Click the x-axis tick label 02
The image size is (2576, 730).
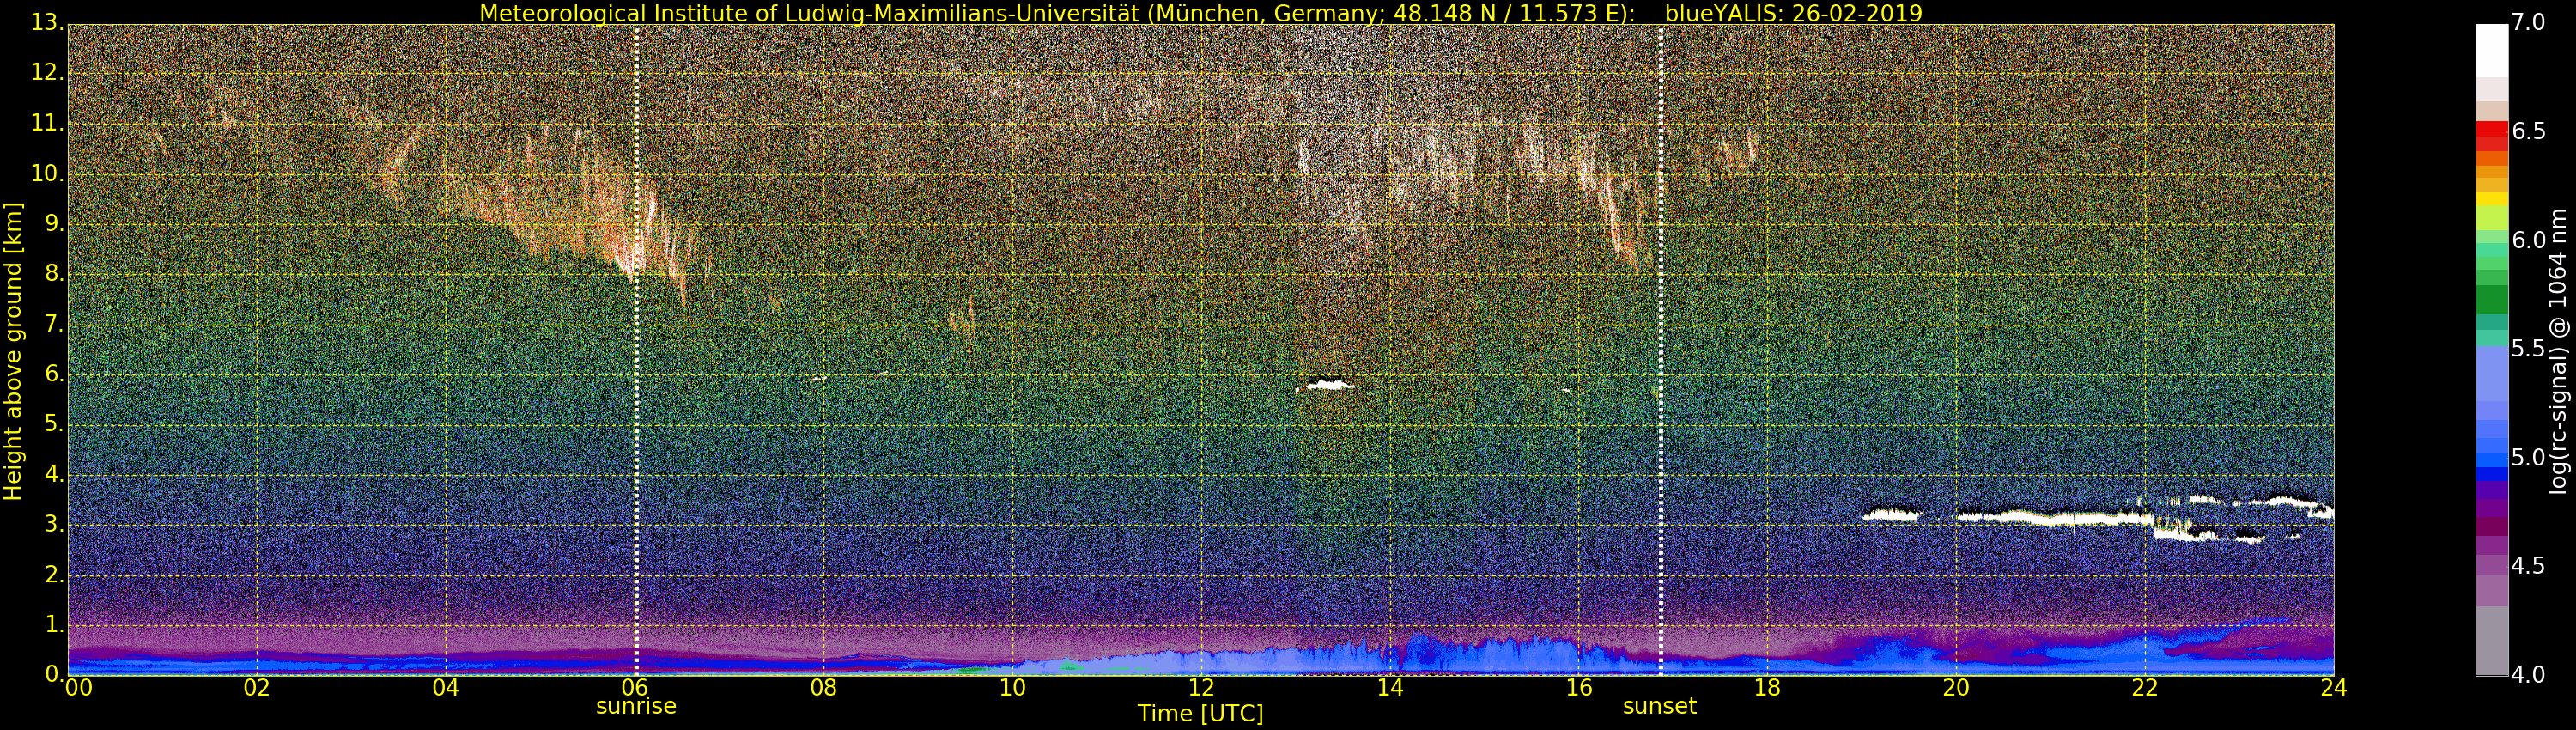pos(257,687)
